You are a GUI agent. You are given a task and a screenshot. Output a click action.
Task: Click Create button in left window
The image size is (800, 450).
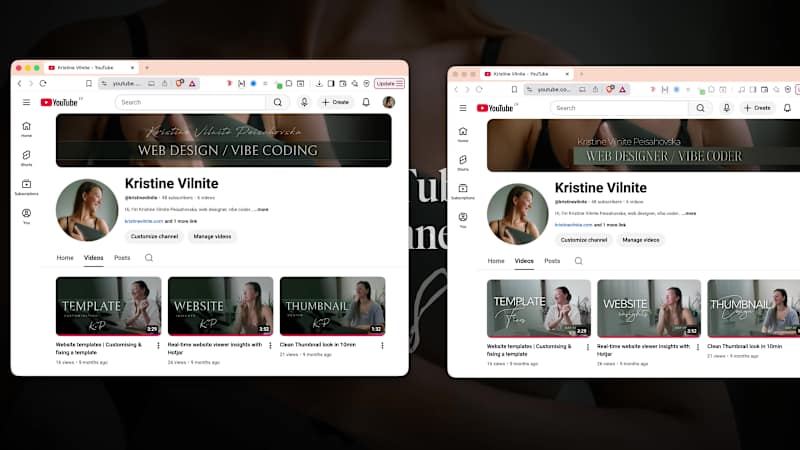pyautogui.click(x=335, y=103)
